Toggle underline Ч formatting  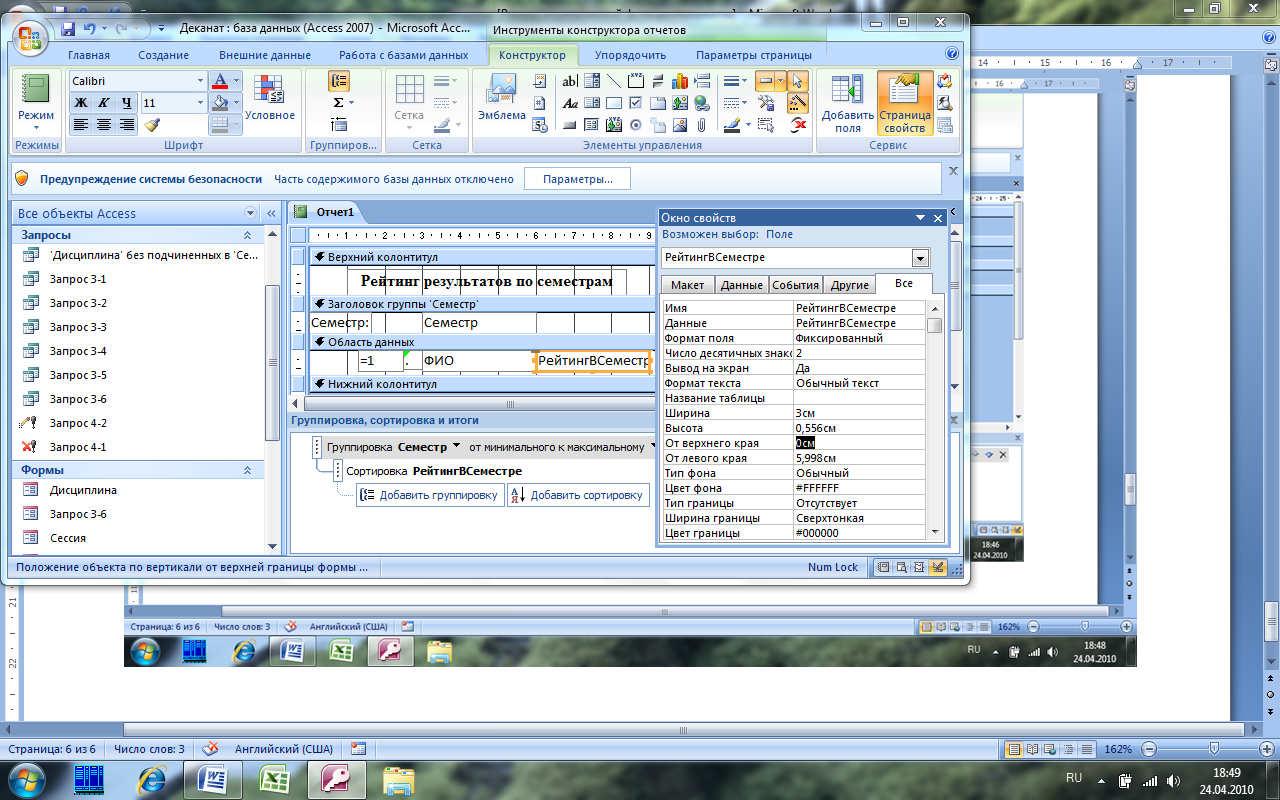126,103
